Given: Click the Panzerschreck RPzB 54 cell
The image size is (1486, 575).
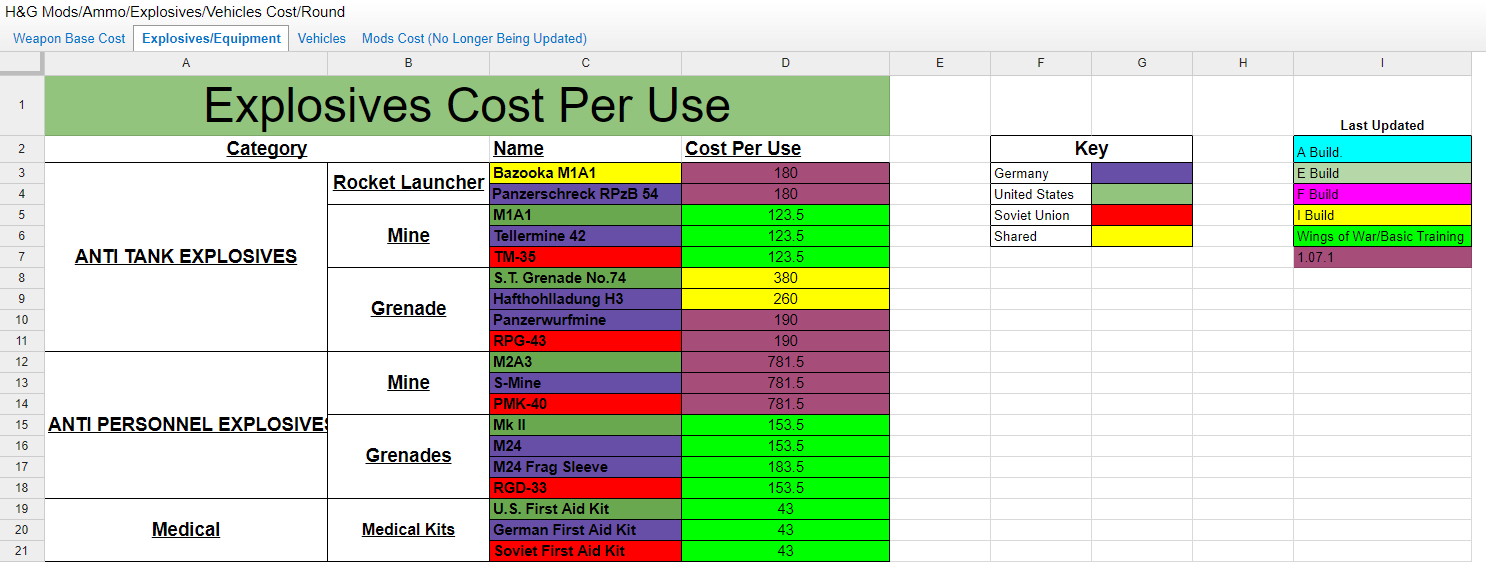Looking at the screenshot, I should (x=585, y=194).
